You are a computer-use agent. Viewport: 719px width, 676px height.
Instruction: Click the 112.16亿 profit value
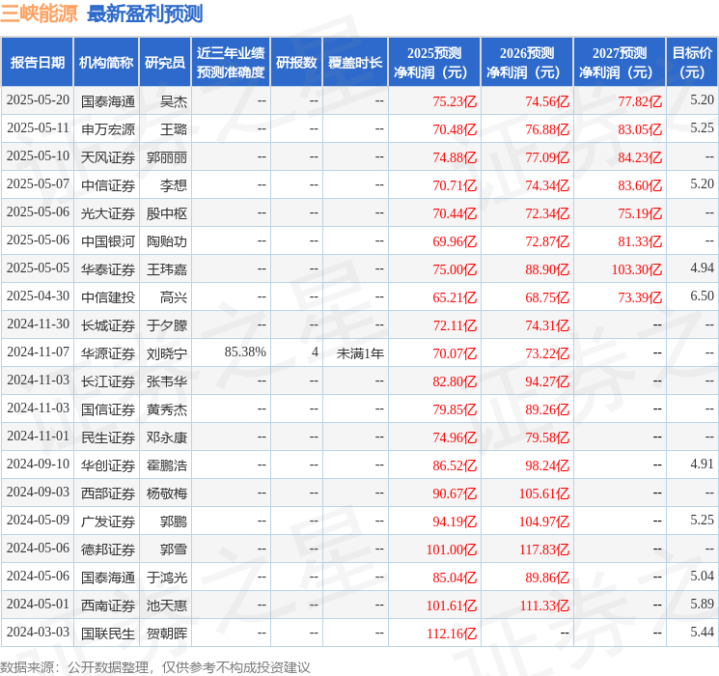click(451, 633)
